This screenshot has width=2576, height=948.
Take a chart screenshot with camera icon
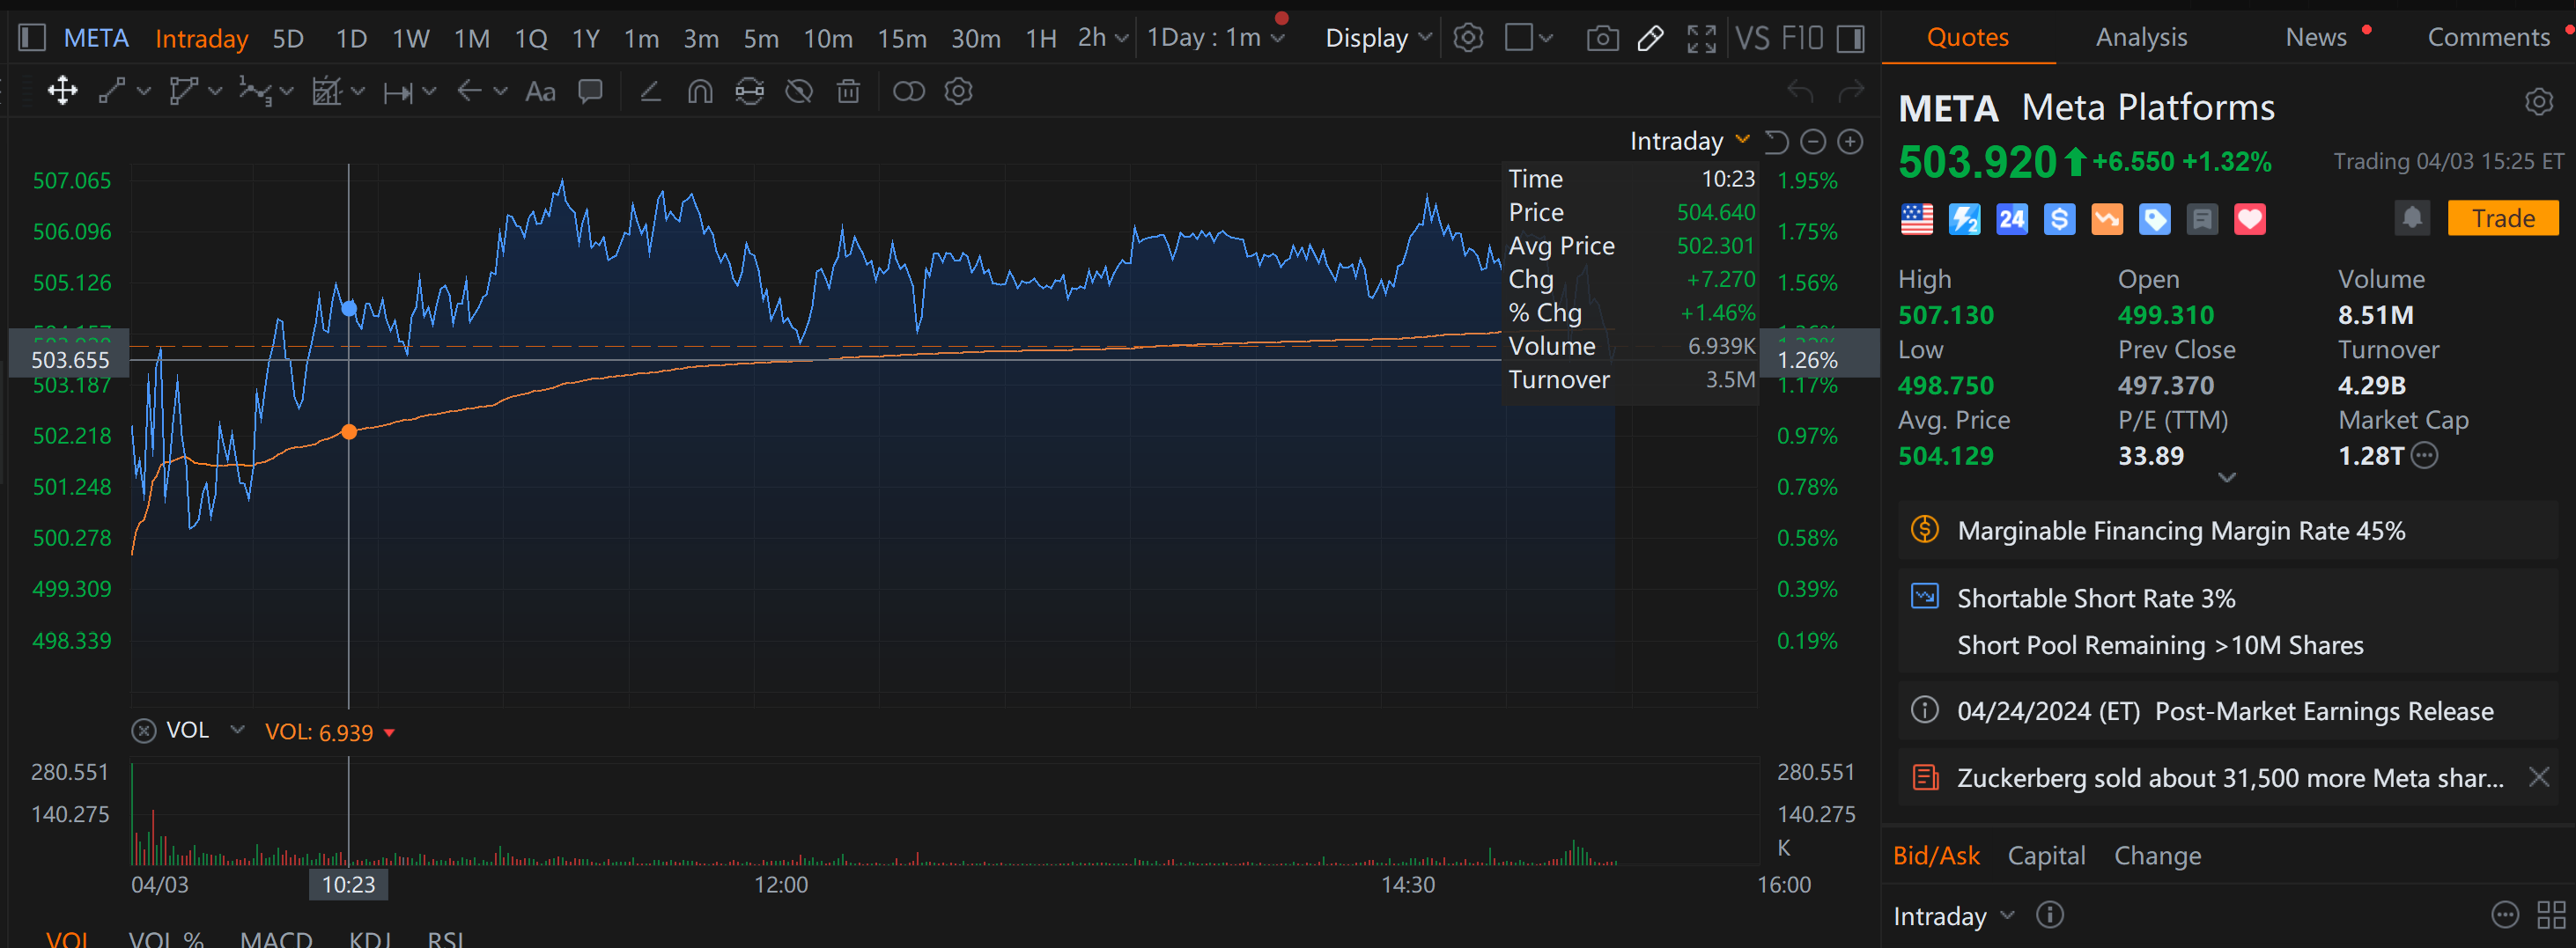pos(1602,38)
